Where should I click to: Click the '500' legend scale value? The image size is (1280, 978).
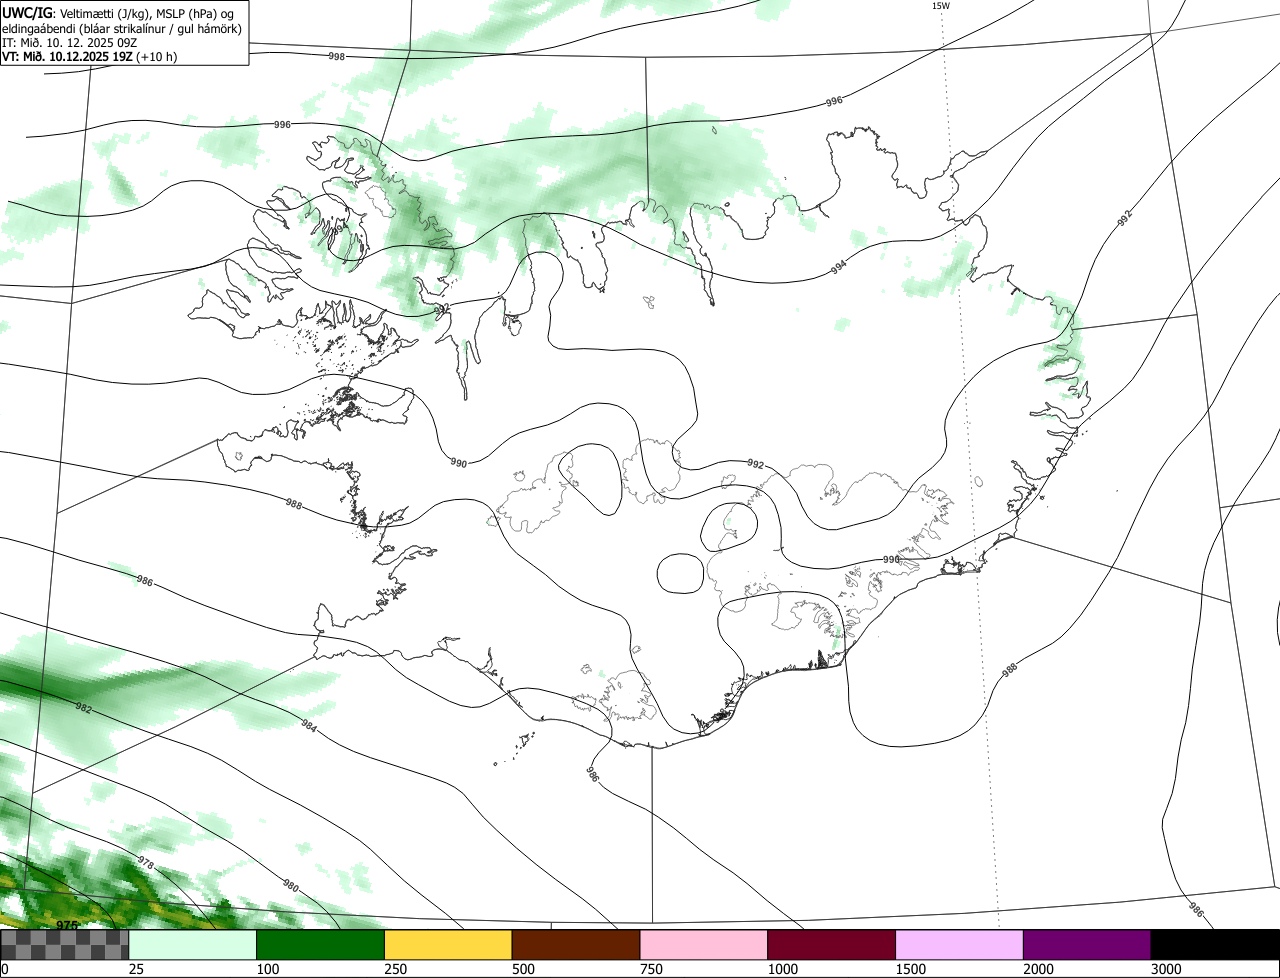(x=523, y=969)
